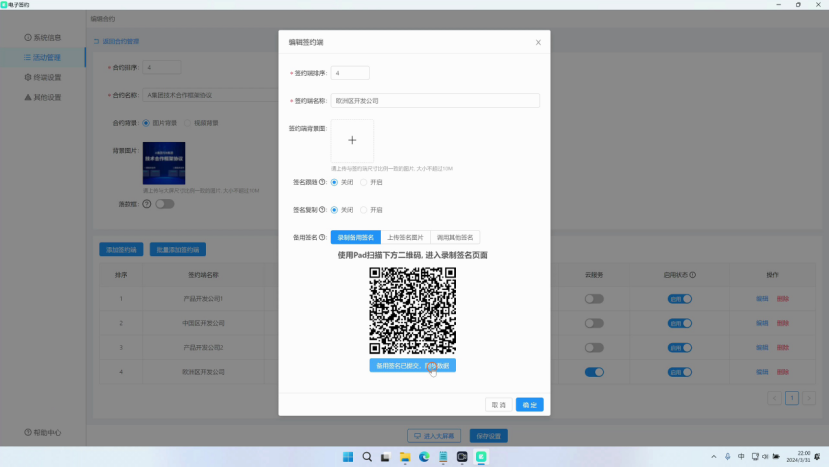Toggle 启用 status for 产品开发公司2
830x467 pixels.
(680, 347)
